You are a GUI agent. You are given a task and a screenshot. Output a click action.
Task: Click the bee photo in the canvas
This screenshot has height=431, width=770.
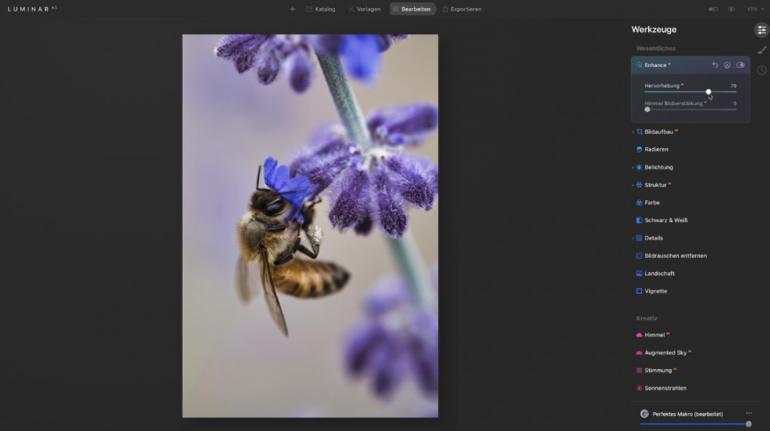(x=310, y=226)
